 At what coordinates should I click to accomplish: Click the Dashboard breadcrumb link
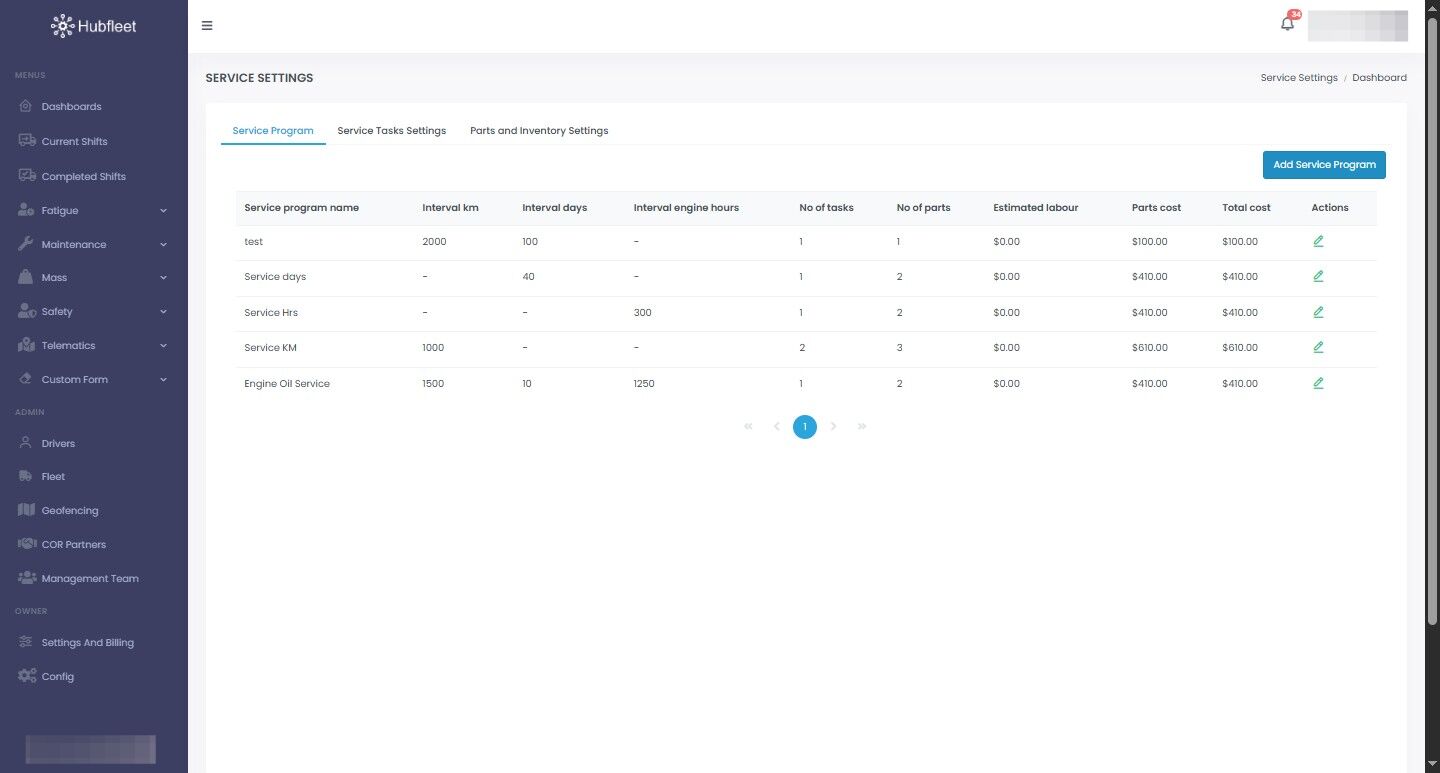pyautogui.click(x=1380, y=78)
